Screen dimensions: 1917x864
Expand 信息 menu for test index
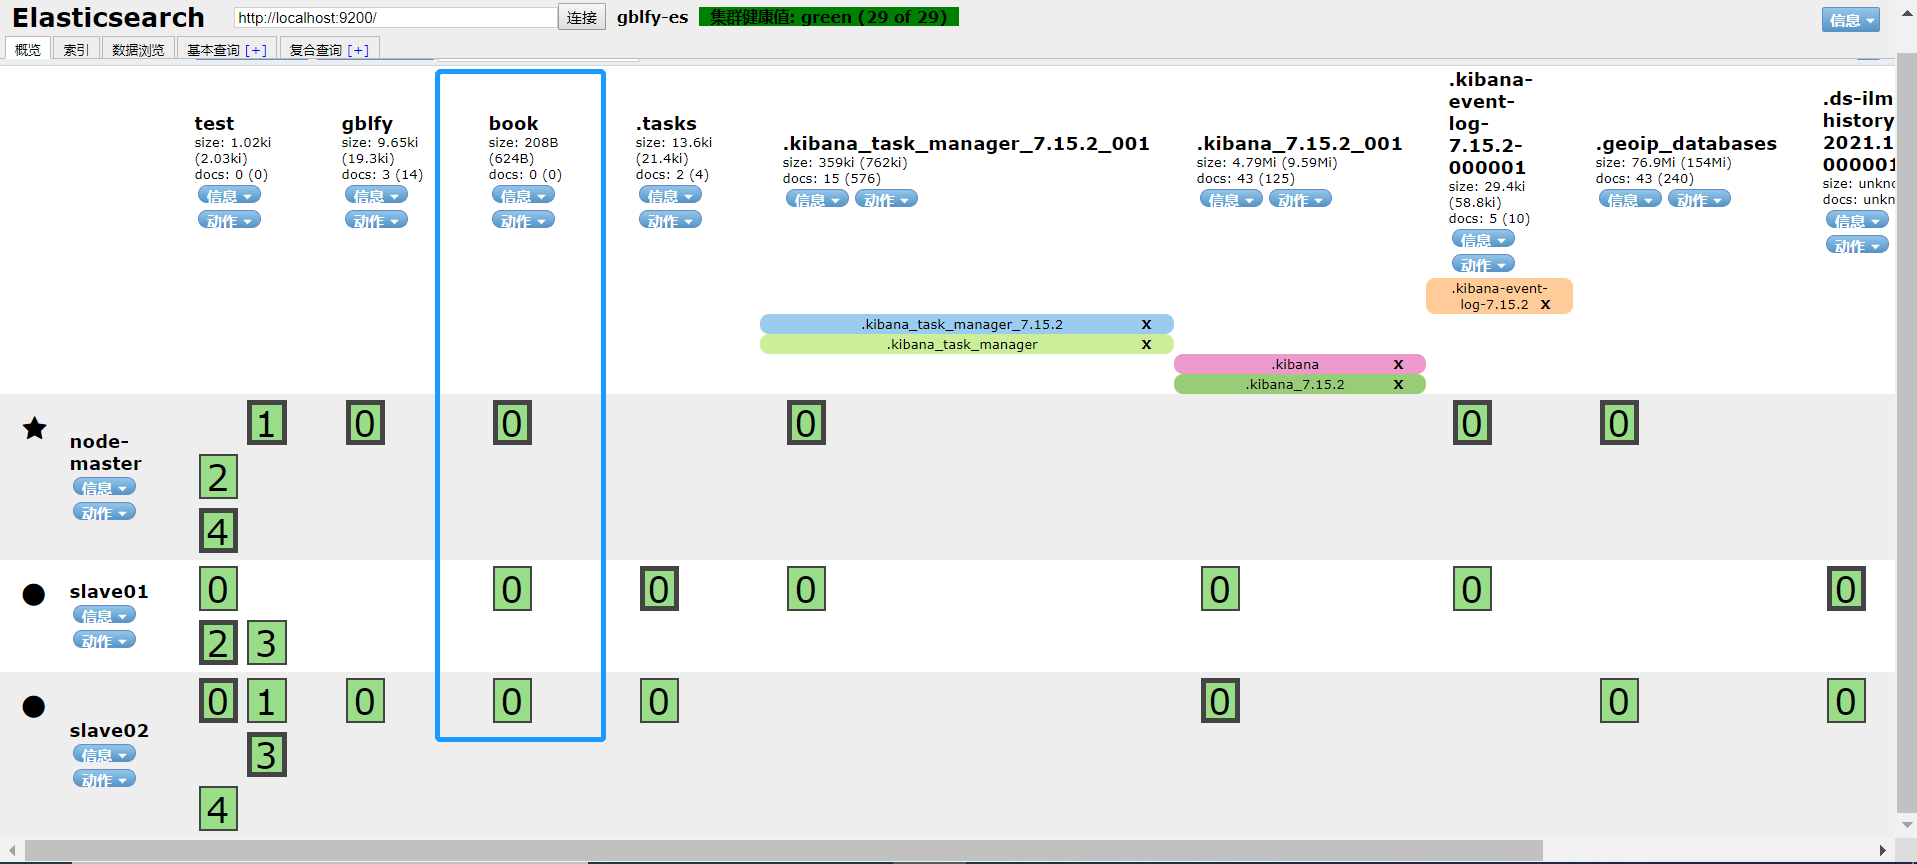tap(229, 195)
